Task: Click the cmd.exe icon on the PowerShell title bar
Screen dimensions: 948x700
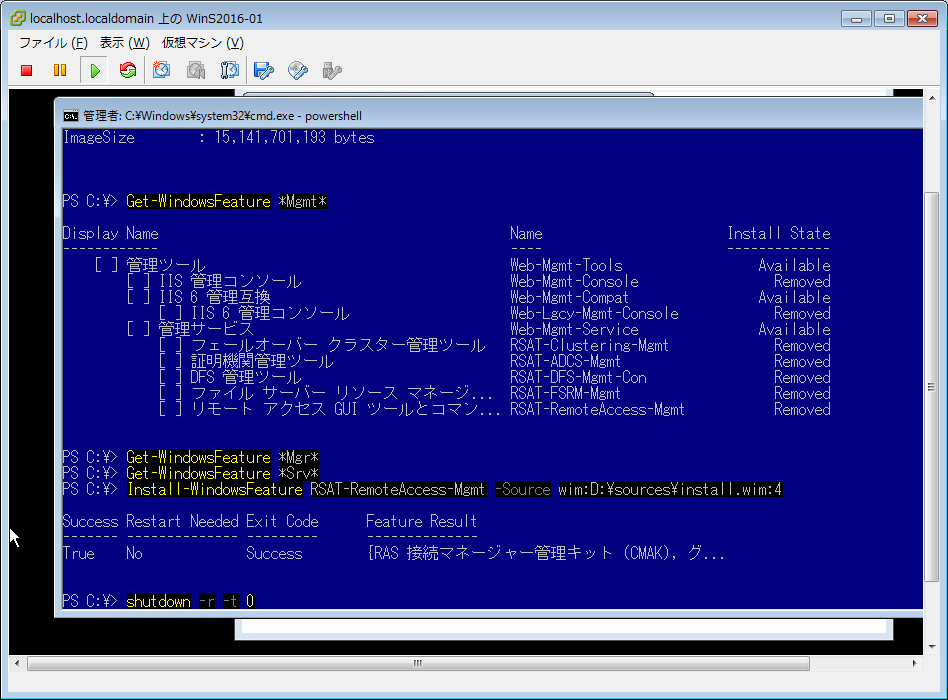Action: tap(71, 115)
